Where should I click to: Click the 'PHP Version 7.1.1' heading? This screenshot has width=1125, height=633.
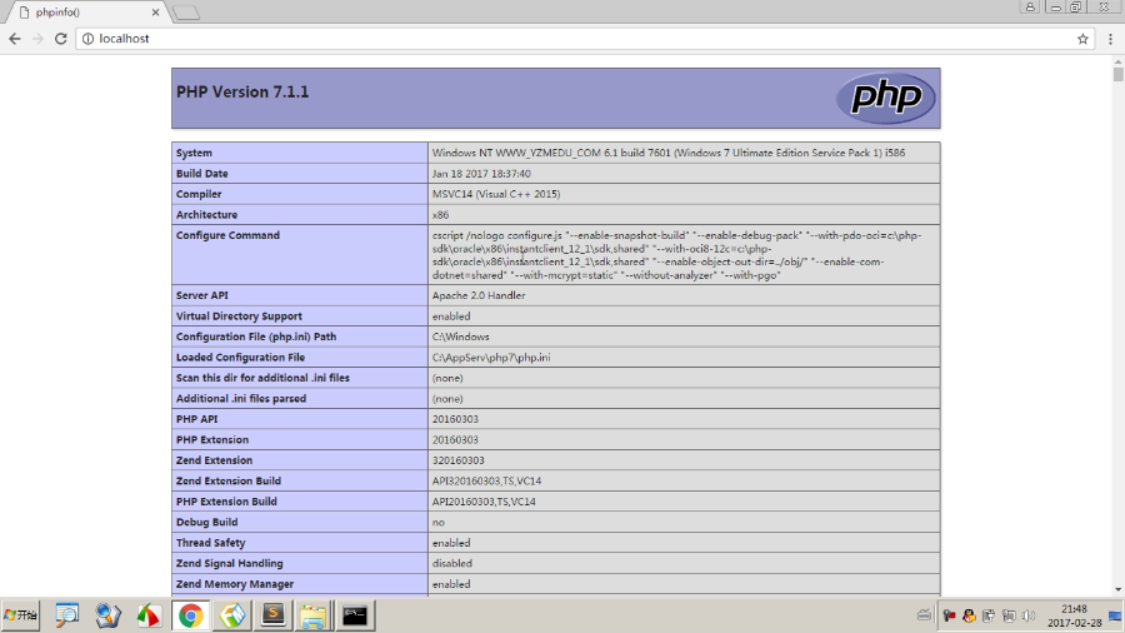243,92
